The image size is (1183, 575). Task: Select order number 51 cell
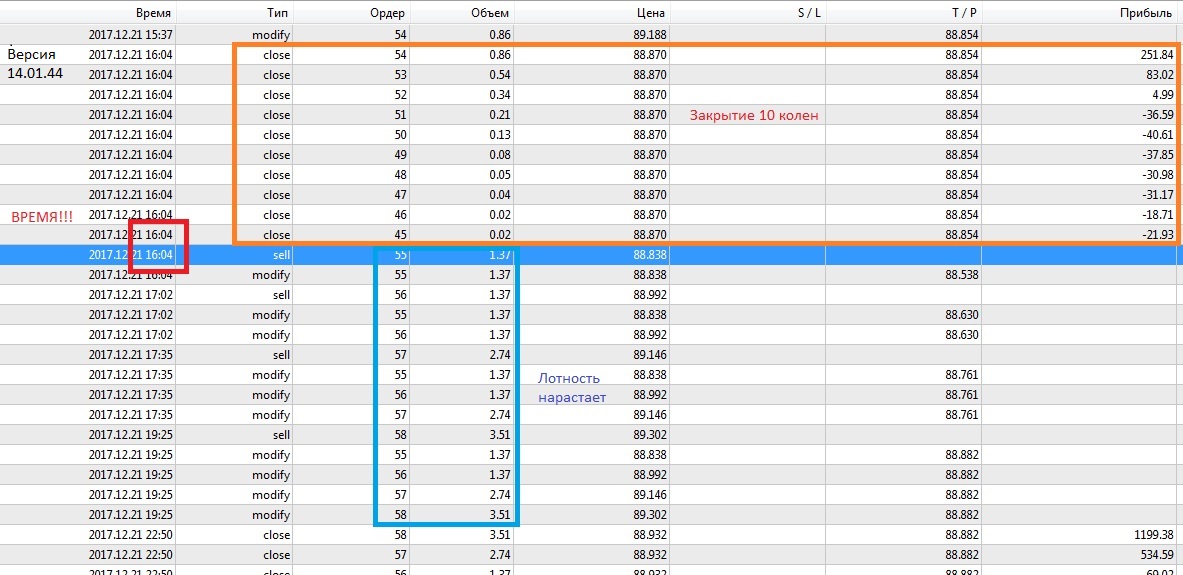tap(401, 115)
